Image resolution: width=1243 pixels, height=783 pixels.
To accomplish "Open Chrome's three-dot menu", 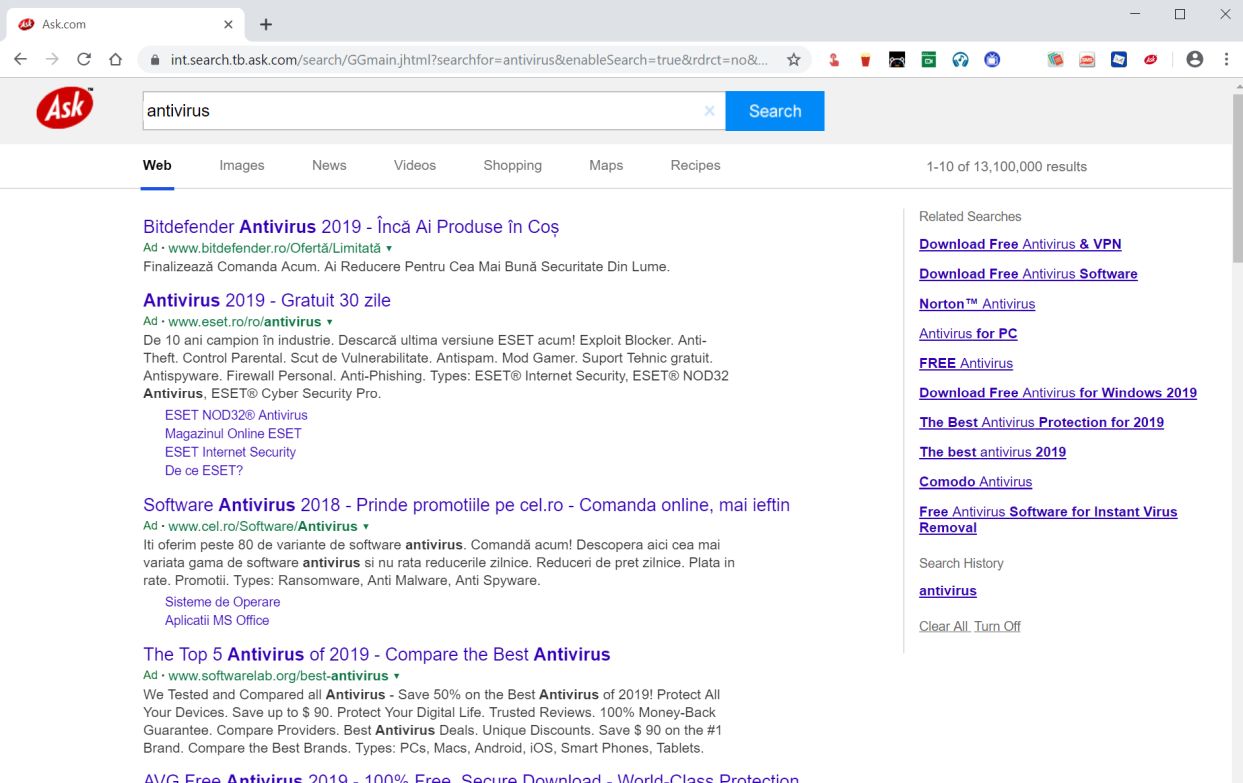I will click(1226, 60).
